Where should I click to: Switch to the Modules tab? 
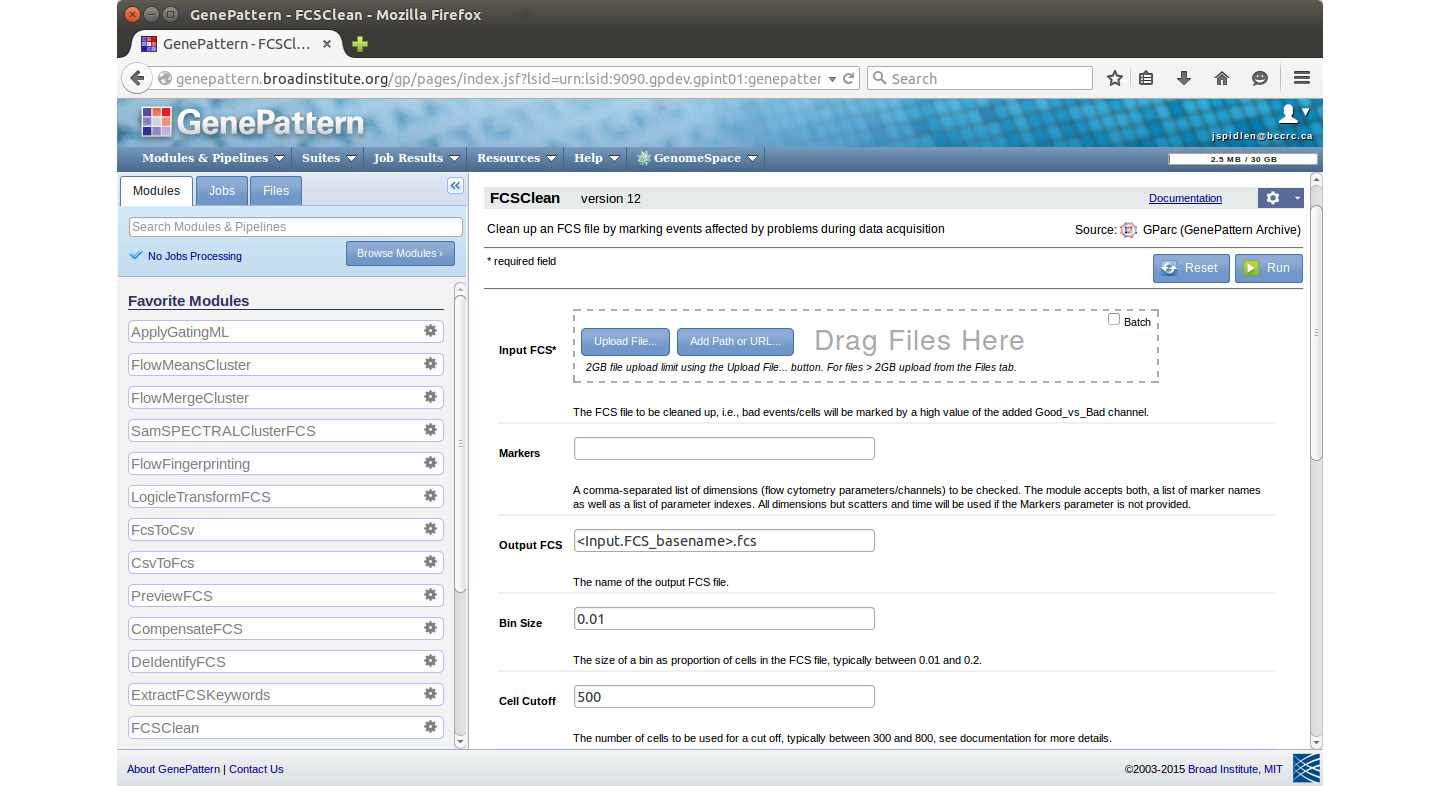(156, 191)
